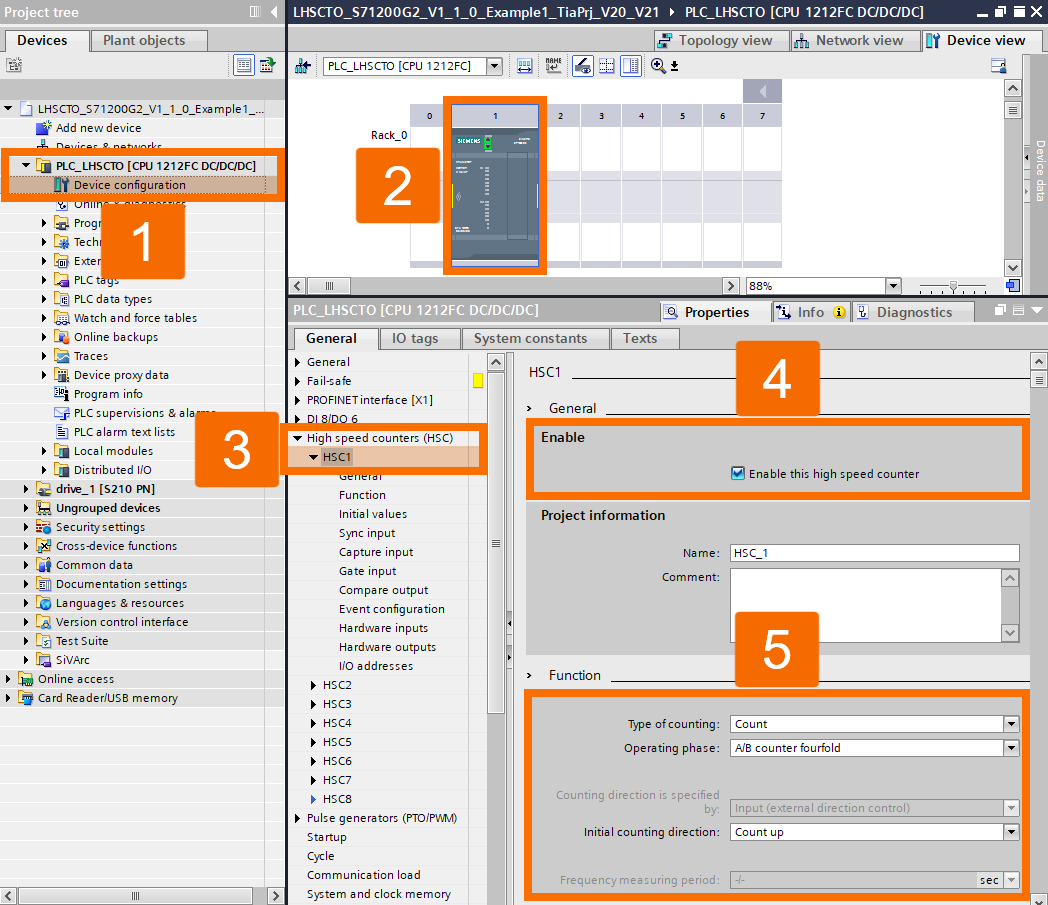Click the zoom magnifier toolbar icon
Image resolution: width=1048 pixels, height=905 pixels.
click(658, 66)
